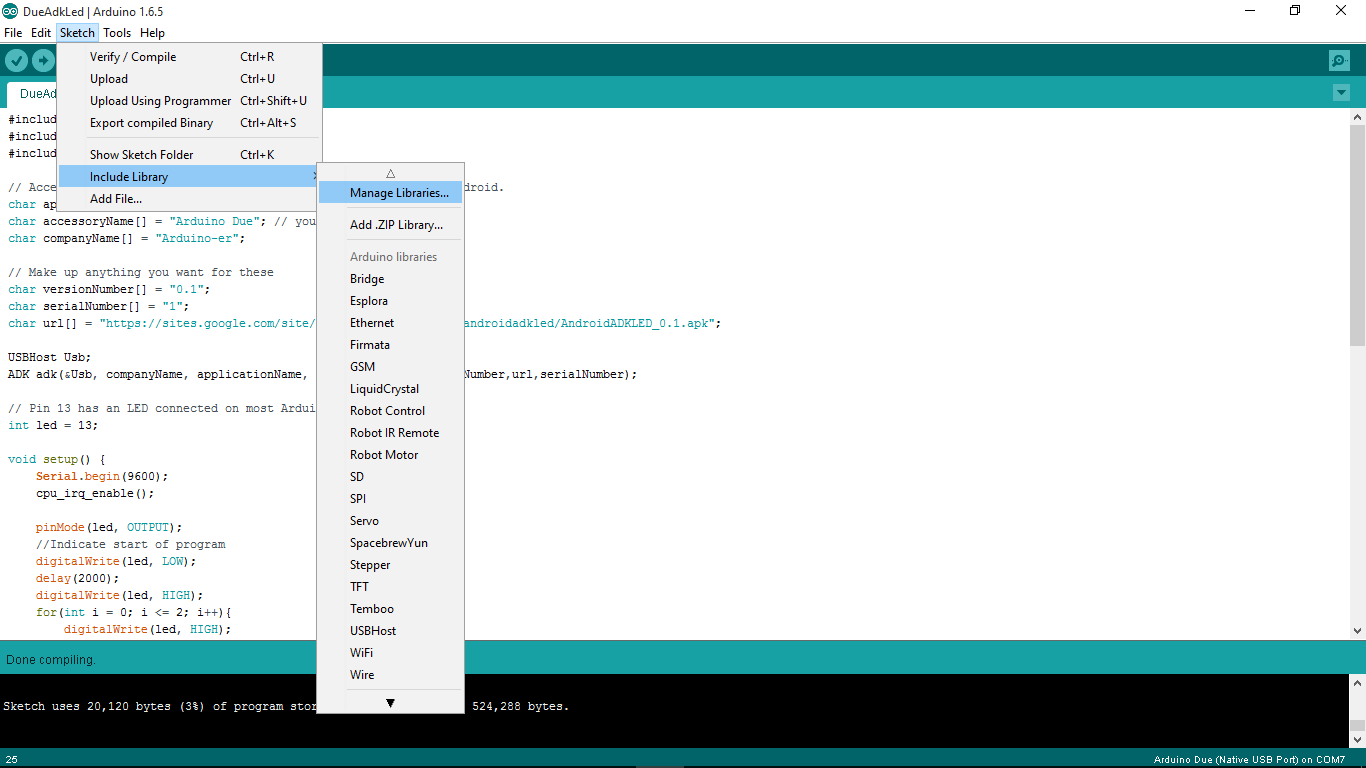Click the 'delay(2000);' code line
The image size is (1366, 768).
pos(78,579)
